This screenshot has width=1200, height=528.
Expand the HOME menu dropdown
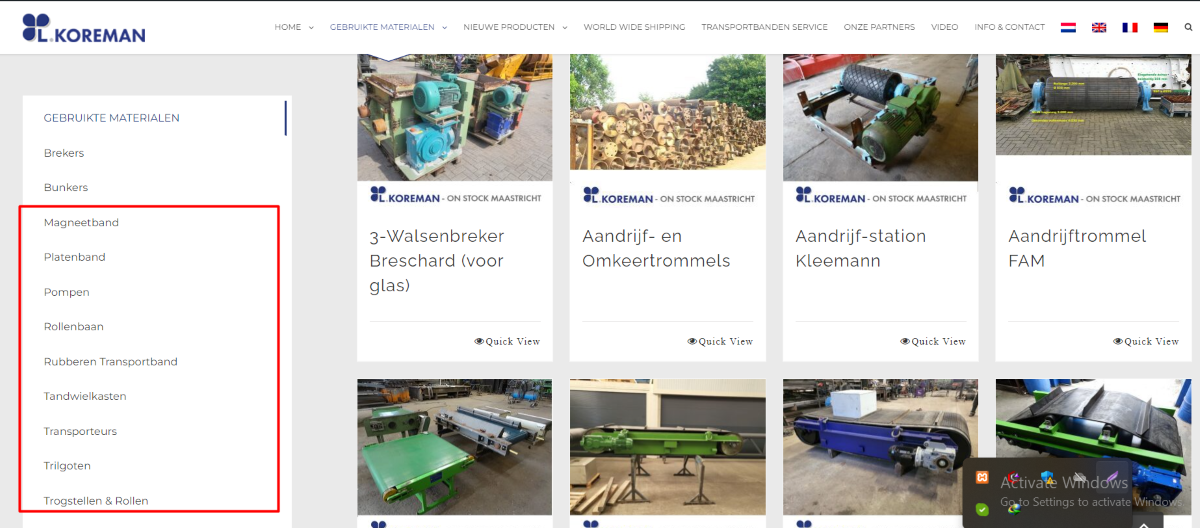click(x=294, y=27)
